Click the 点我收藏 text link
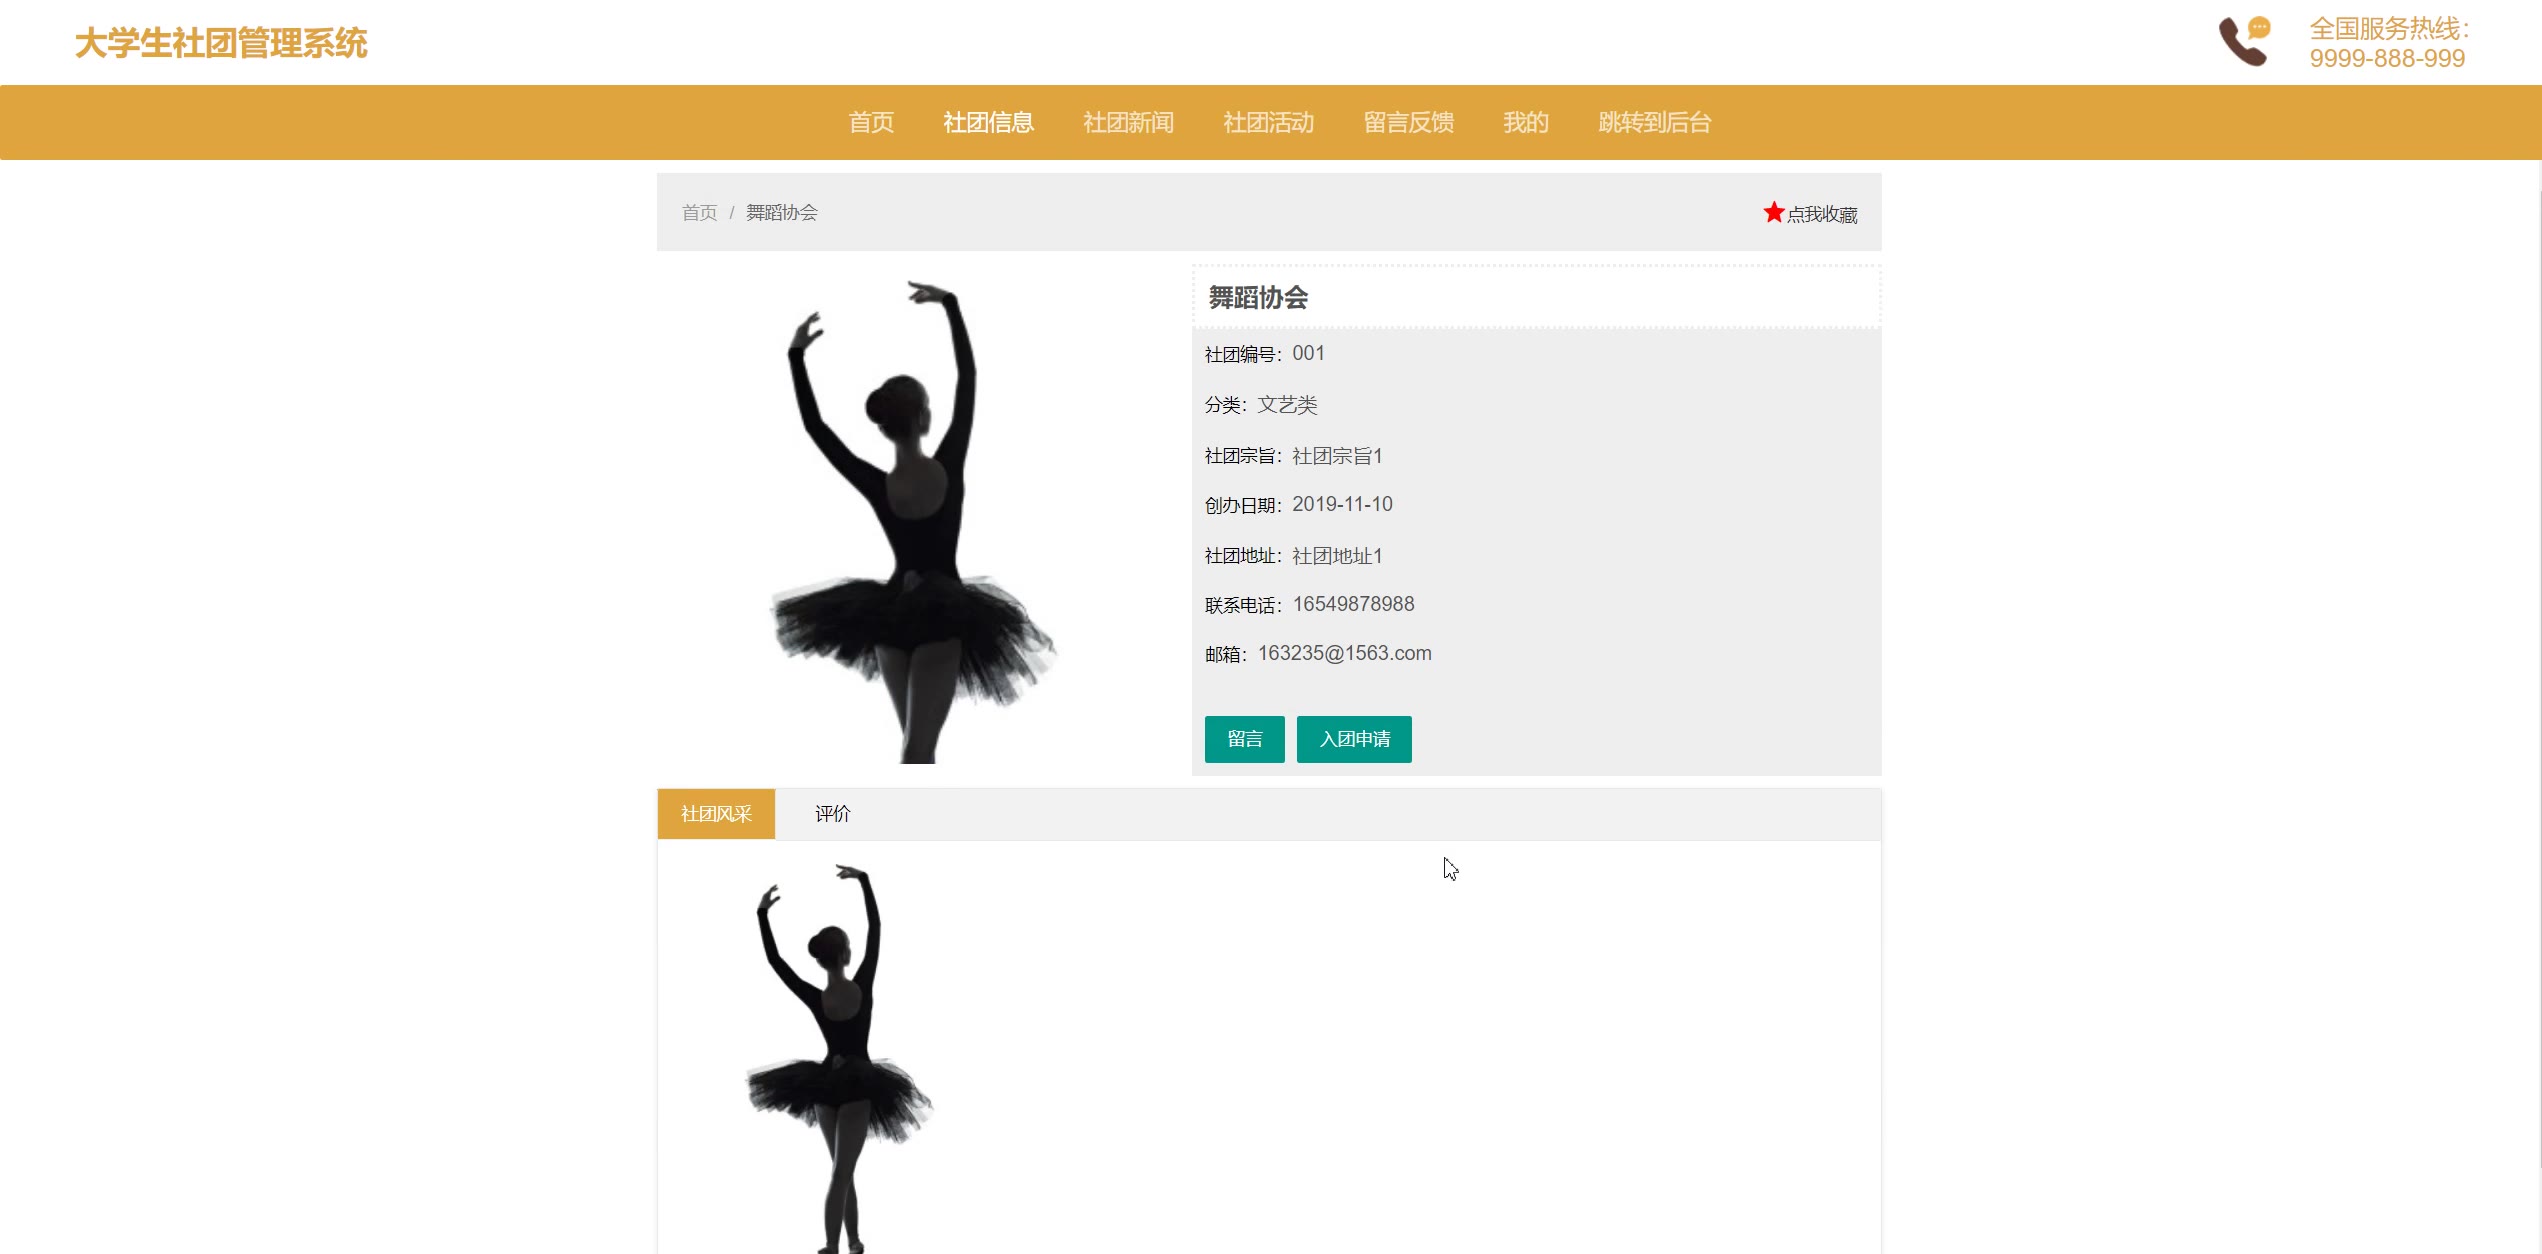This screenshot has width=2542, height=1254. (x=1822, y=214)
